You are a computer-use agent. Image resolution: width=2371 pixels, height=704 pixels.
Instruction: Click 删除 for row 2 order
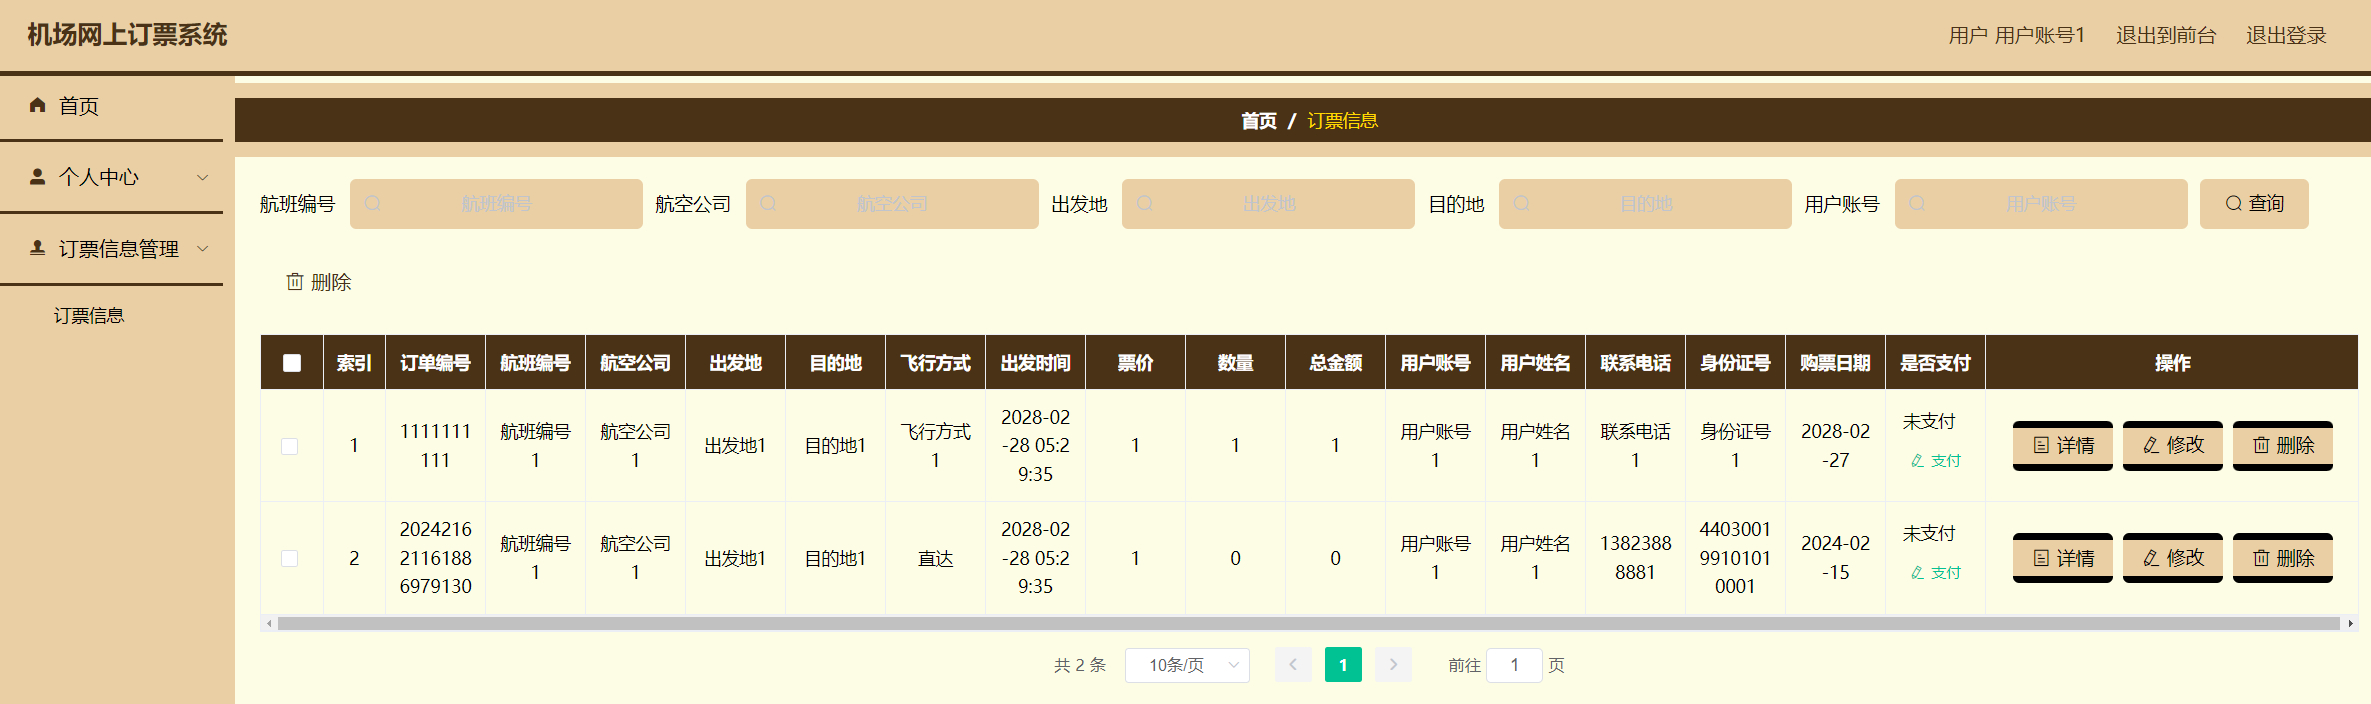click(x=2283, y=558)
